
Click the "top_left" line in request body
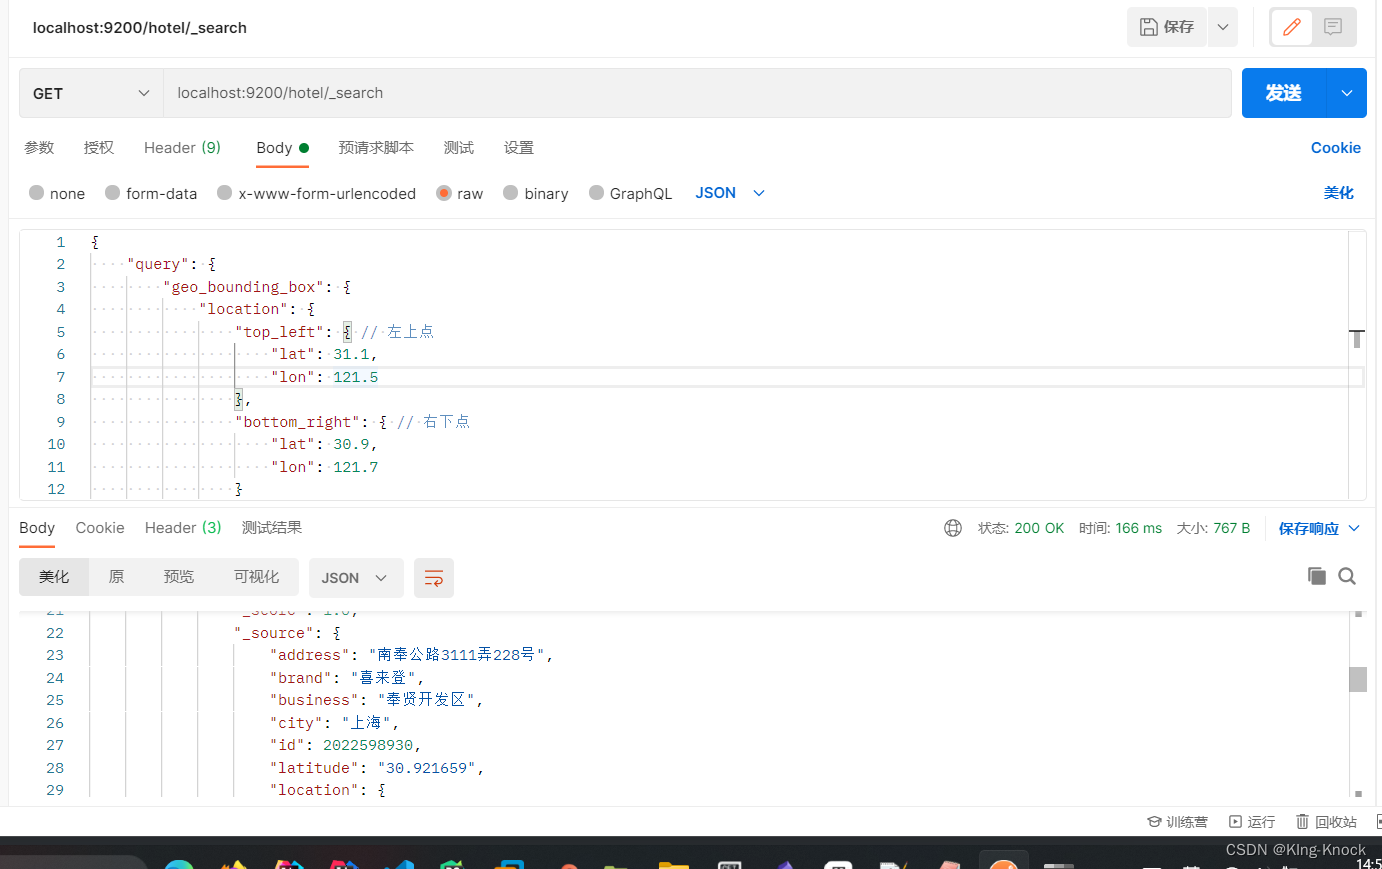click(x=334, y=332)
